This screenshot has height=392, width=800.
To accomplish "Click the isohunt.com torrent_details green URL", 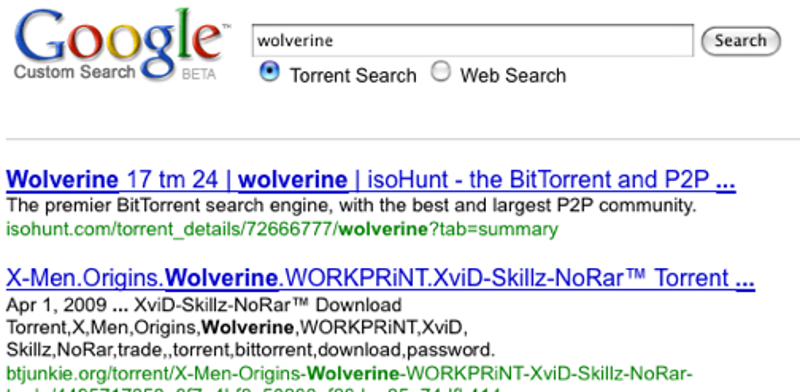I will coord(282,229).
